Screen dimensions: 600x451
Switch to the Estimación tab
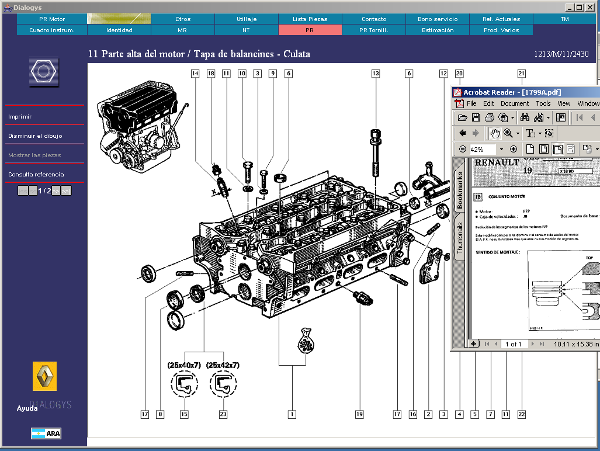pos(437,30)
